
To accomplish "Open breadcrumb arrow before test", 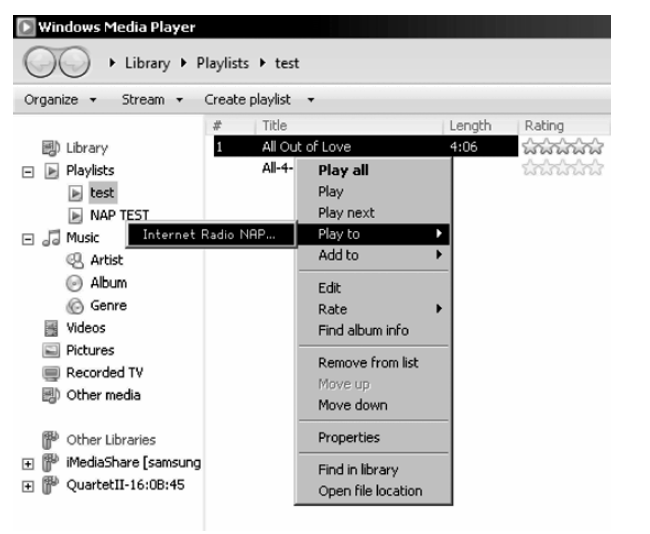I will 262,63.
